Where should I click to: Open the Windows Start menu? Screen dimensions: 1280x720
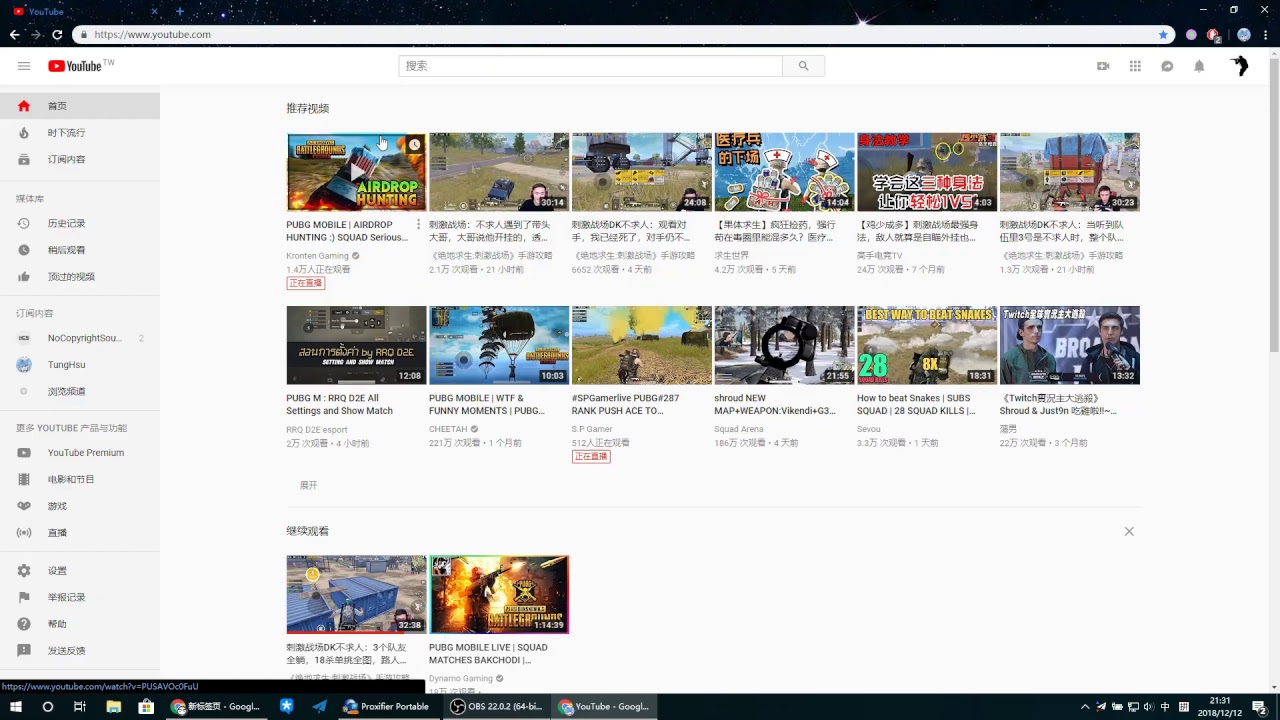(16, 706)
